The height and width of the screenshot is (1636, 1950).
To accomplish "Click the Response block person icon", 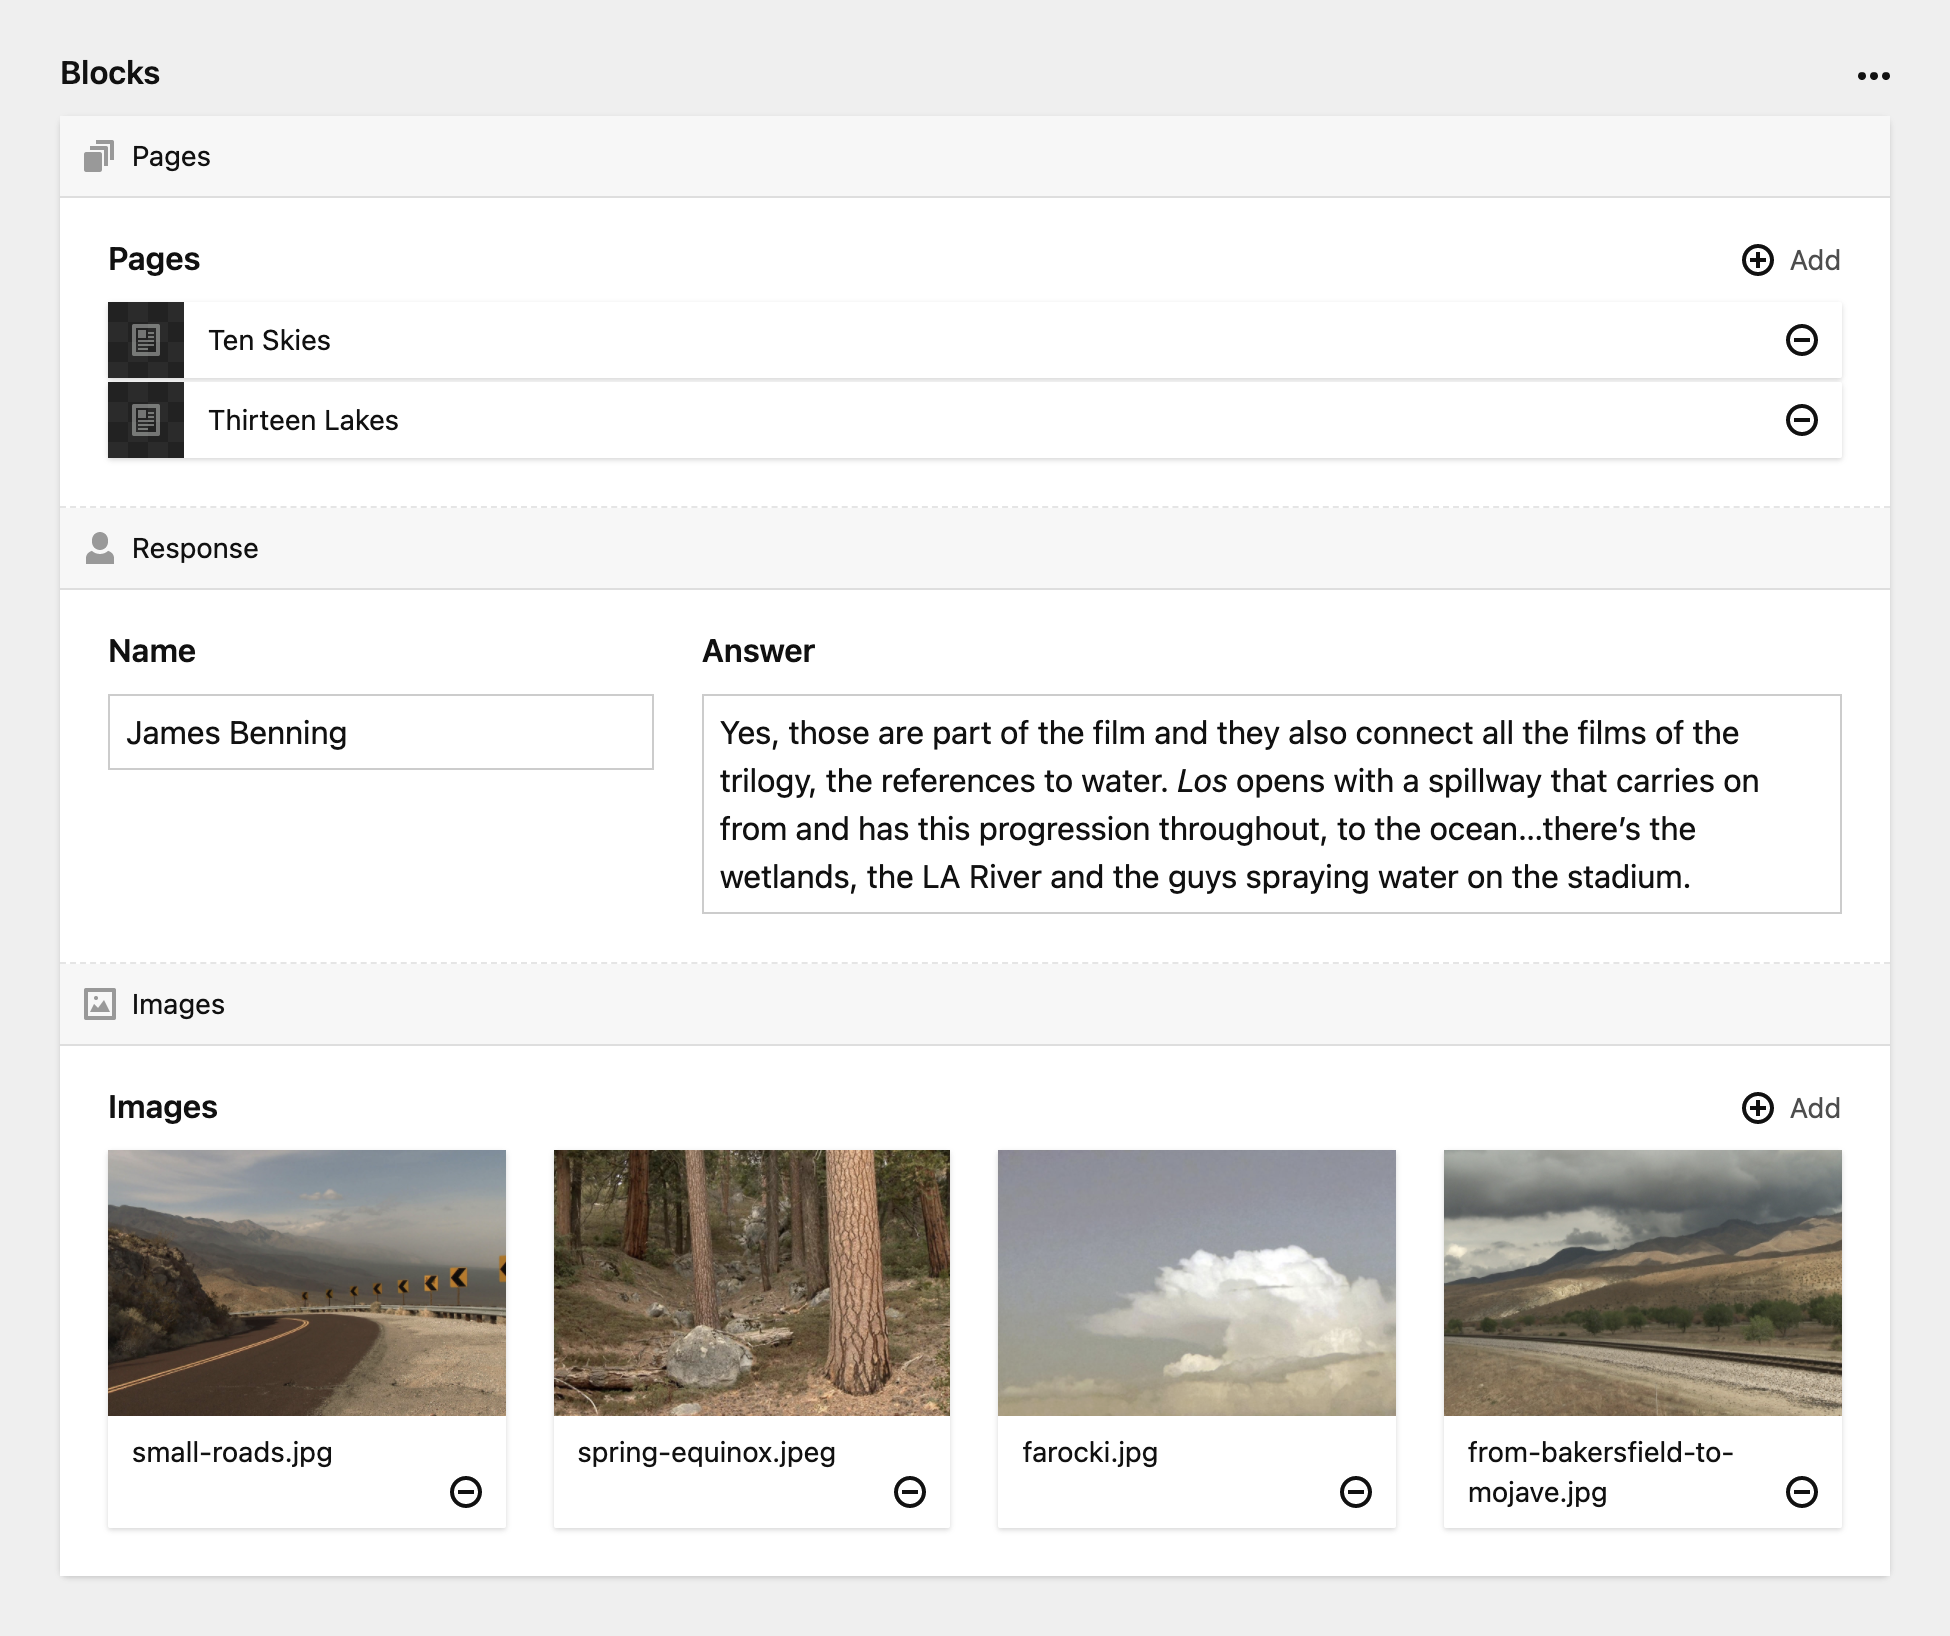I will [99, 548].
